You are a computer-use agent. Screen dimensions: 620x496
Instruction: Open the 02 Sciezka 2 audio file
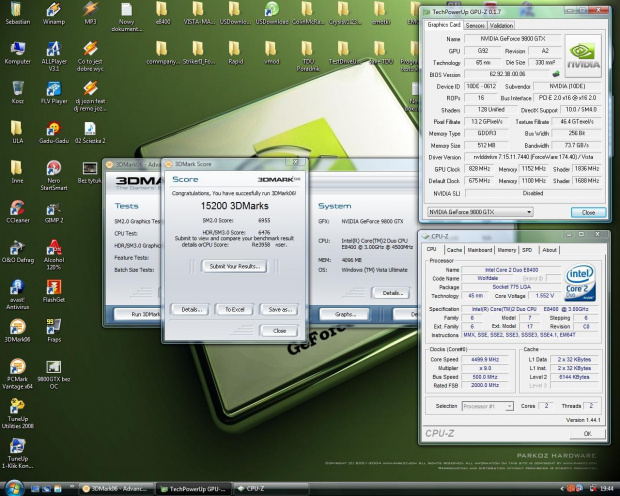[x=90, y=132]
